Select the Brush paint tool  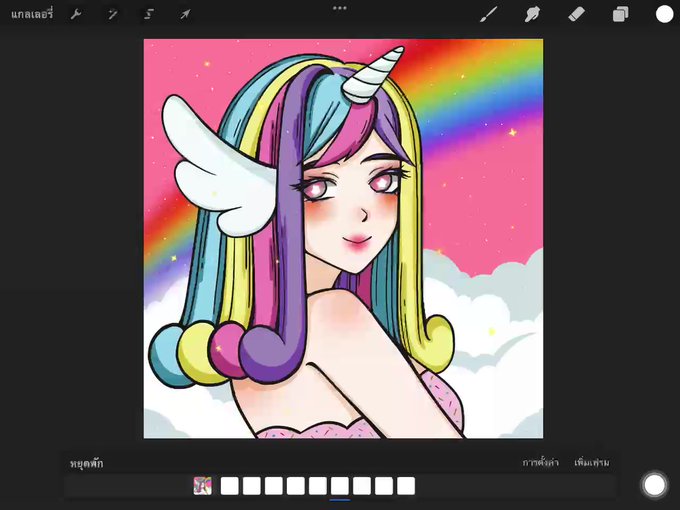pos(488,14)
